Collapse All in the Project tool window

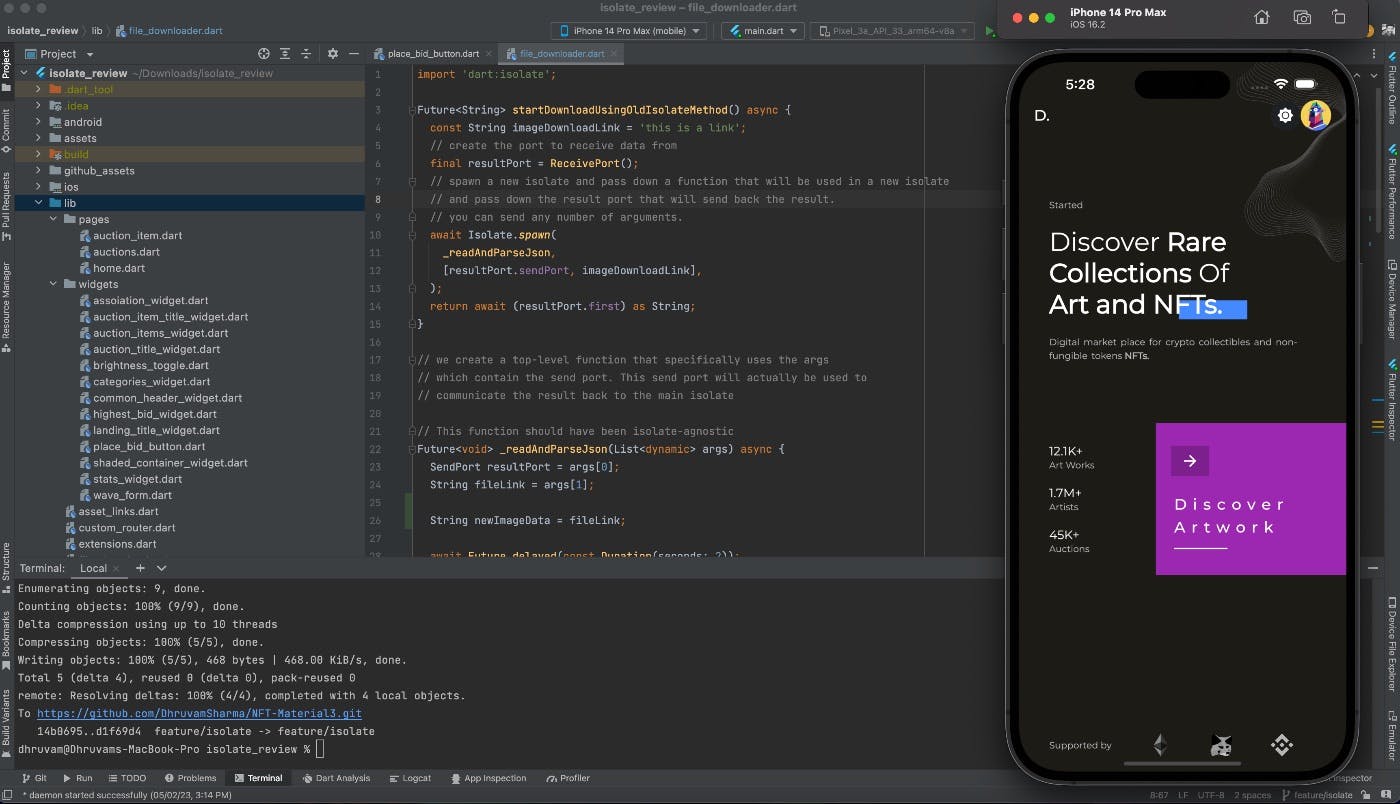pos(307,53)
